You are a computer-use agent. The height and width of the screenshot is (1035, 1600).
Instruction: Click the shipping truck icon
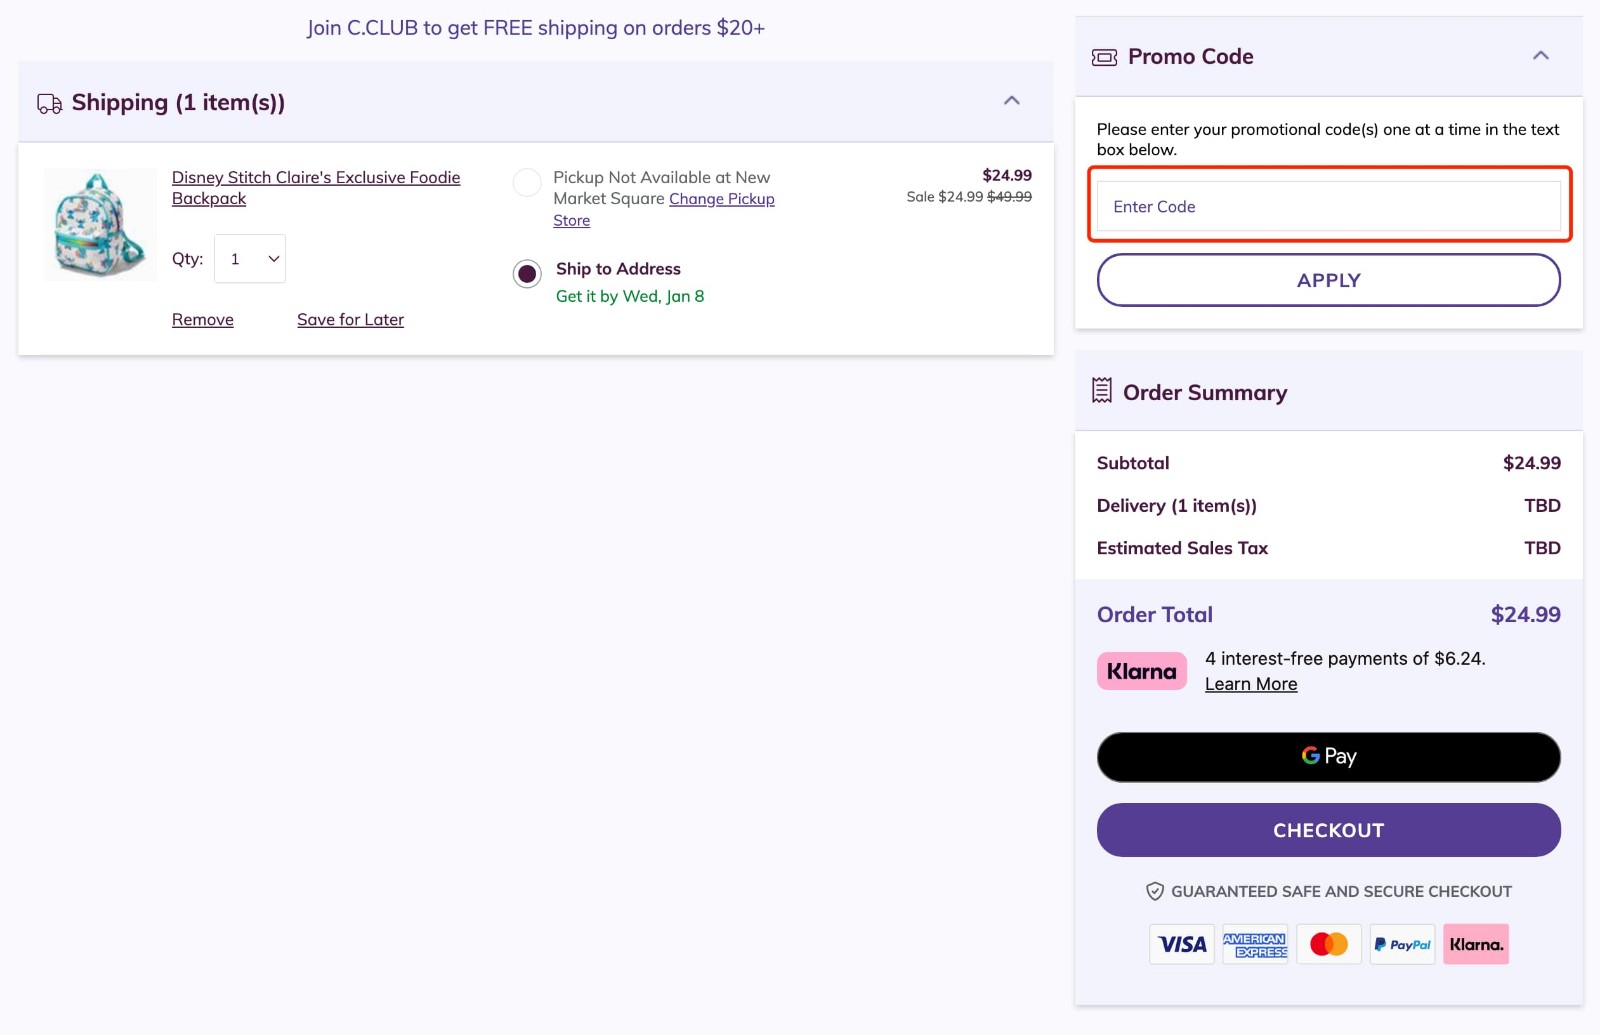coord(48,101)
